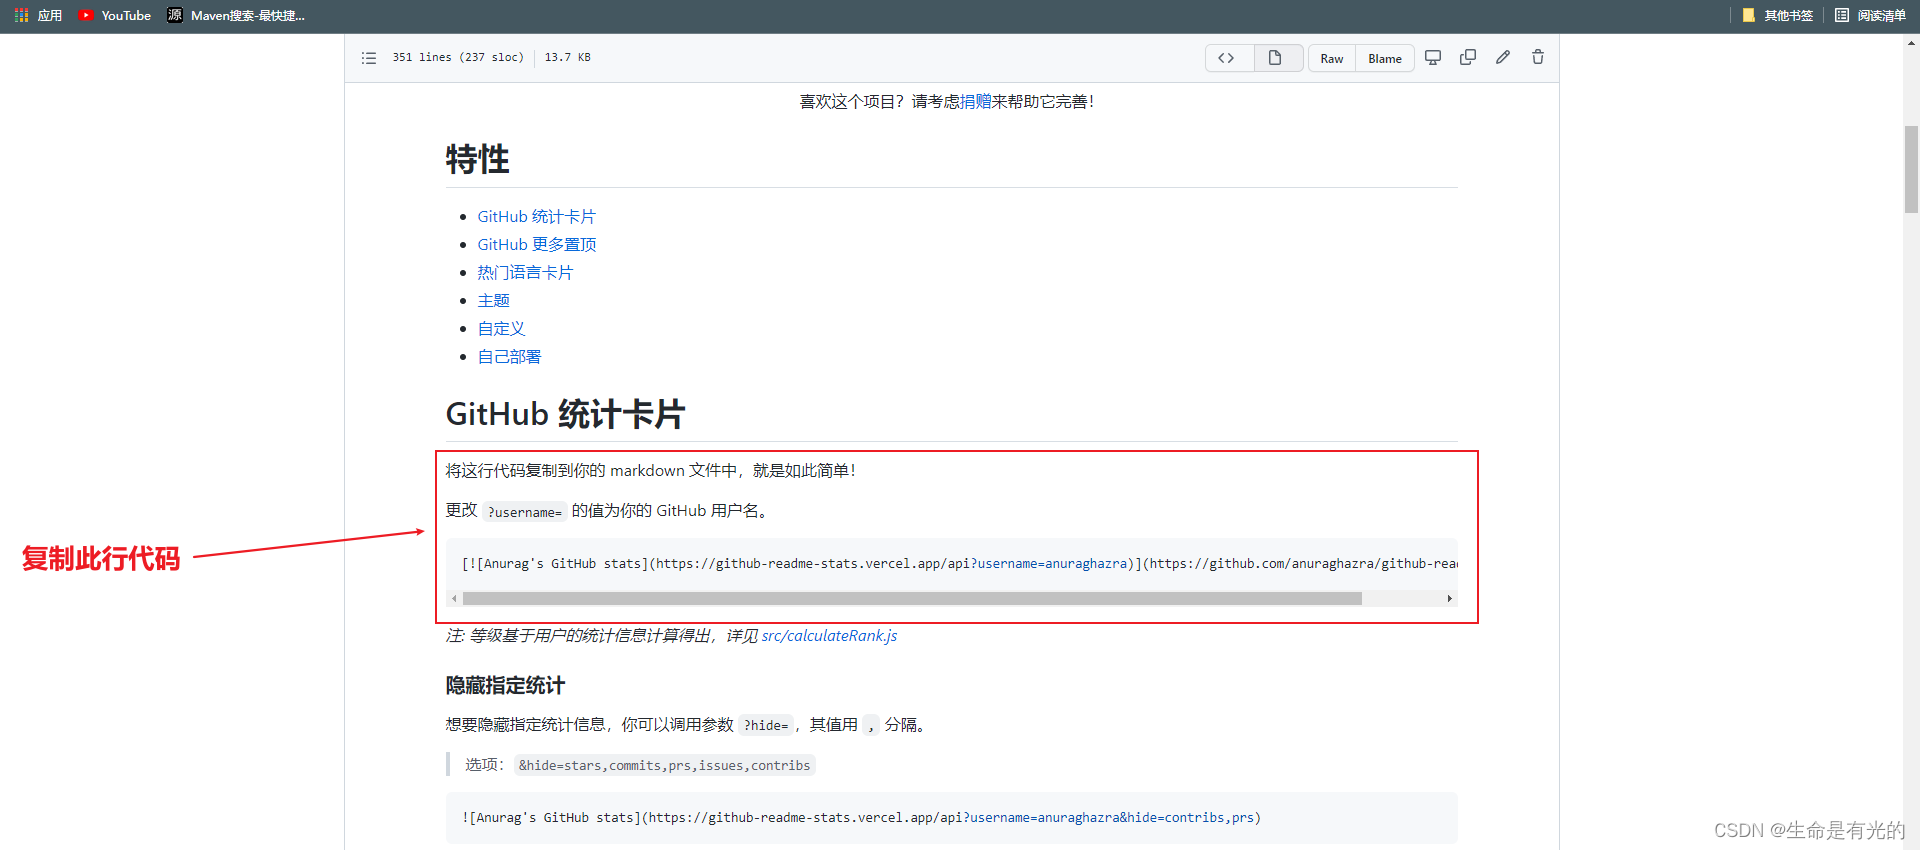
Task: Open the Maven搜索 bookmark
Action: tap(237, 15)
